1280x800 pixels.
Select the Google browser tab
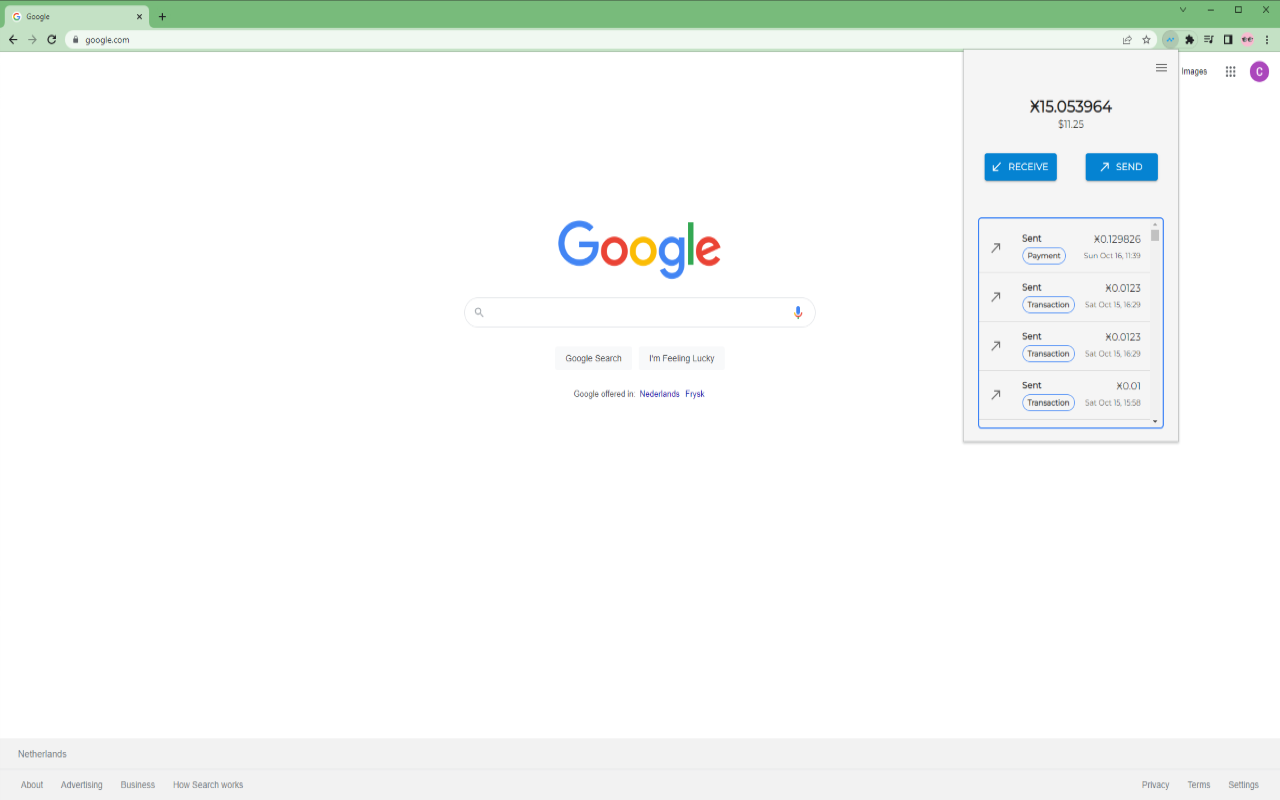coord(77,16)
